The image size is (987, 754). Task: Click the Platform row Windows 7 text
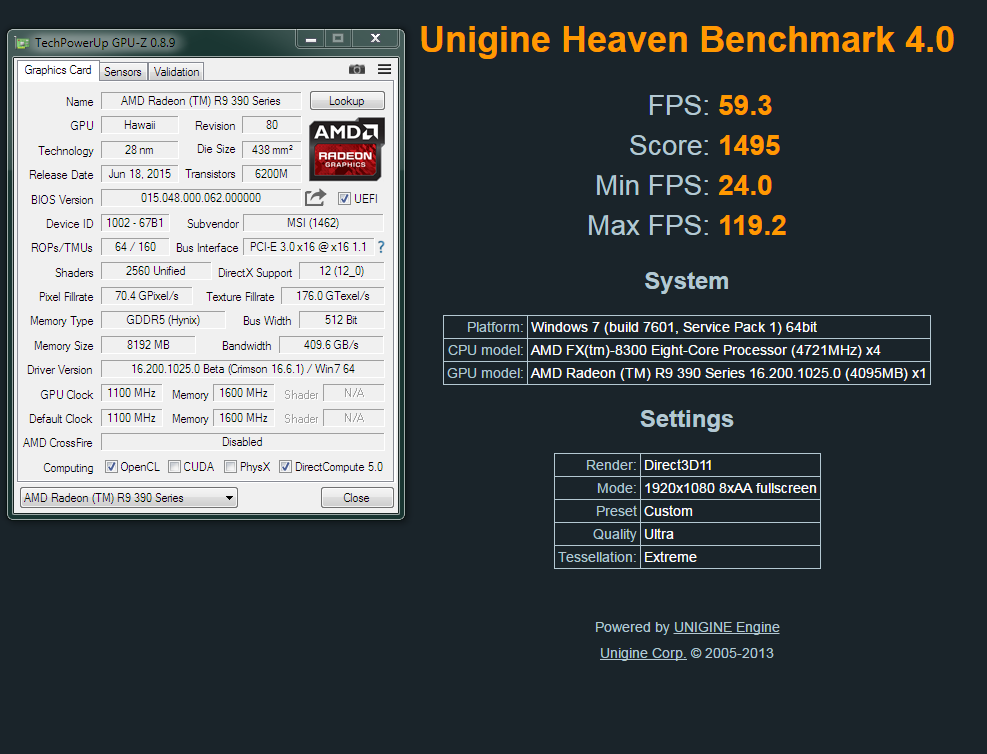pyautogui.click(x=674, y=327)
